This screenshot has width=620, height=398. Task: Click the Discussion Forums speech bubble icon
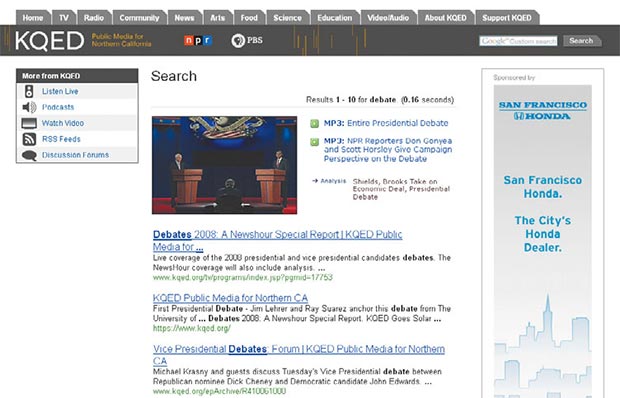(x=29, y=155)
